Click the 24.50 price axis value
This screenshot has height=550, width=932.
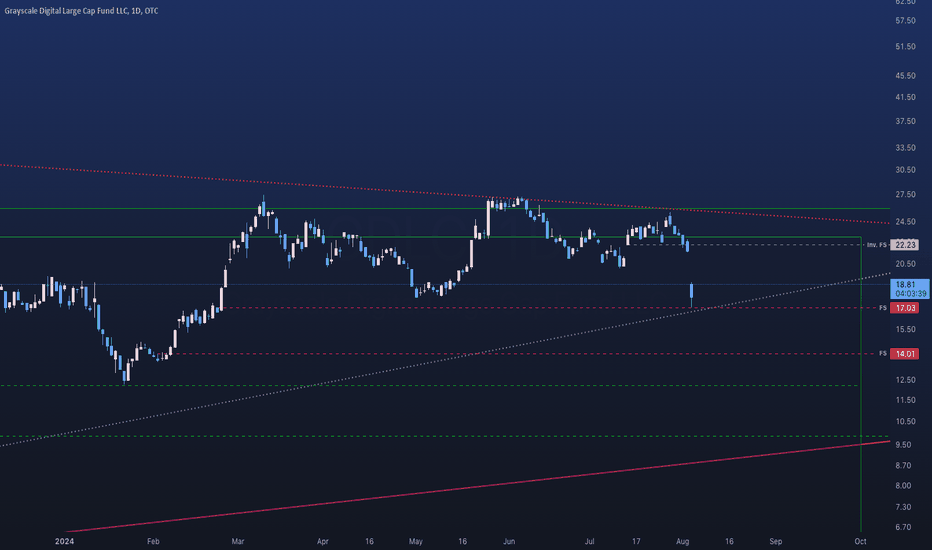[905, 222]
